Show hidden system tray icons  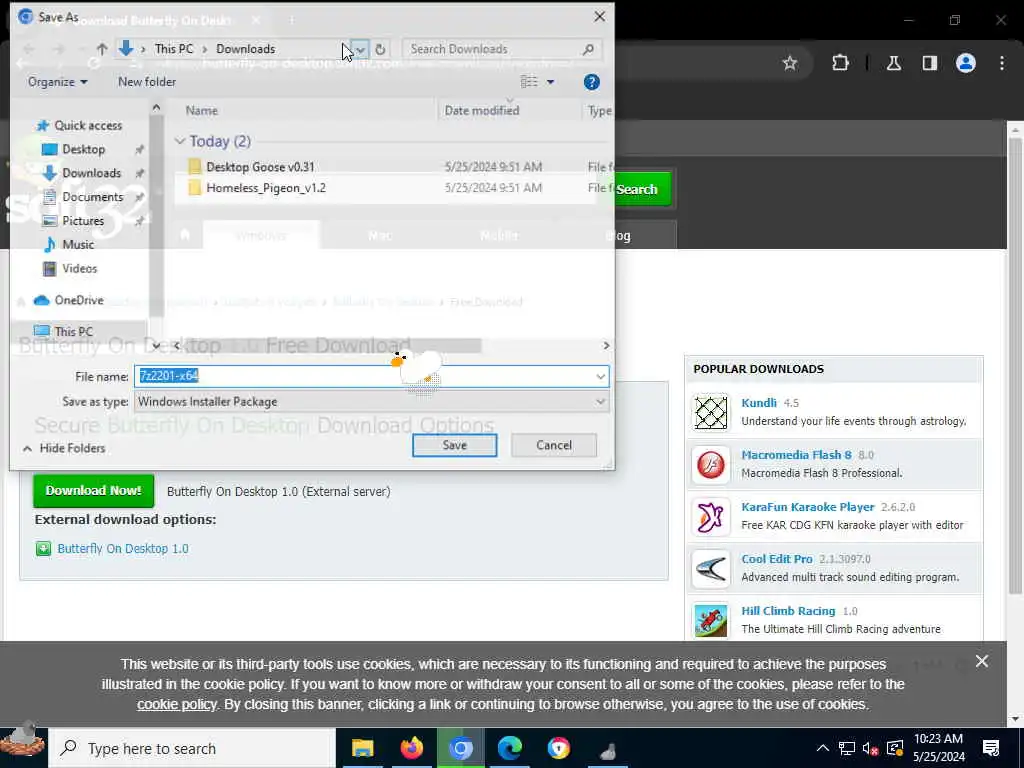pos(823,748)
